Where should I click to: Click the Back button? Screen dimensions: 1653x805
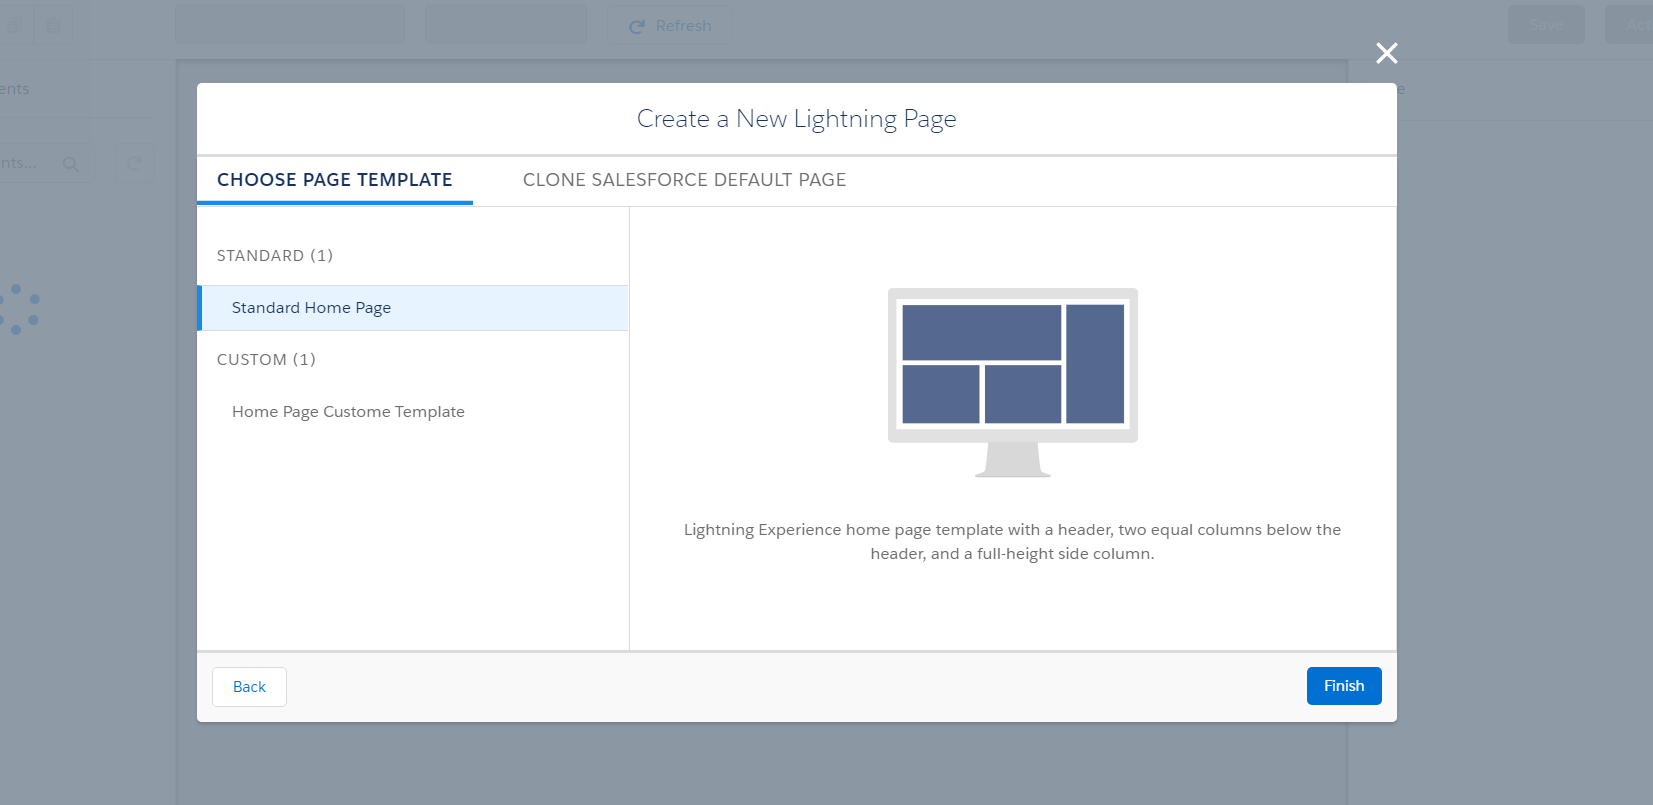(249, 687)
